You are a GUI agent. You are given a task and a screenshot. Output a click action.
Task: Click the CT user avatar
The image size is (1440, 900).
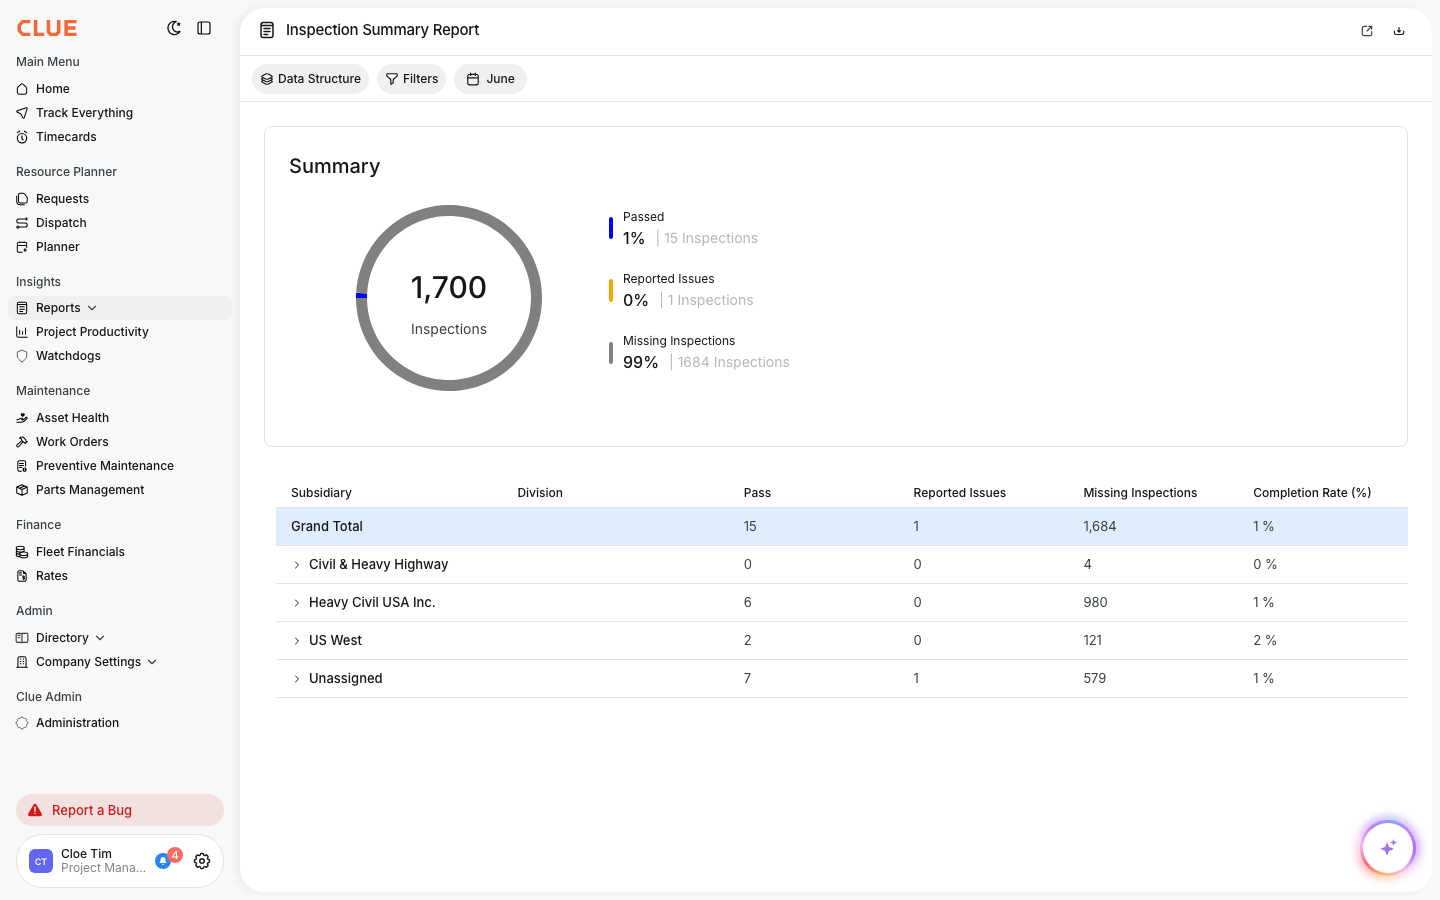(x=41, y=861)
